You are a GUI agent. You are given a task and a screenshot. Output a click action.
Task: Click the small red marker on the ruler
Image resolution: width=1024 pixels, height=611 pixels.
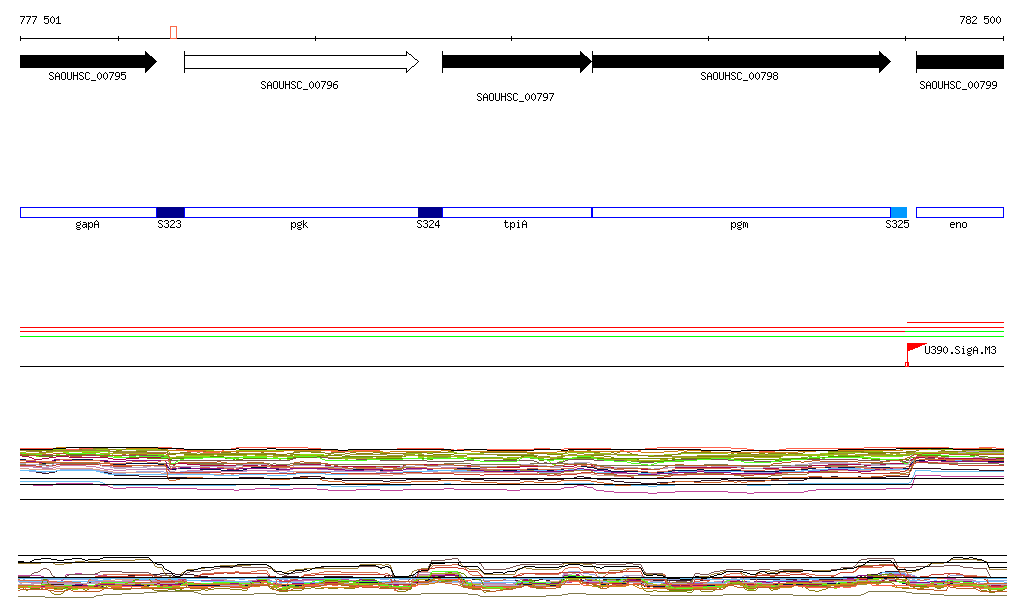coord(174,32)
